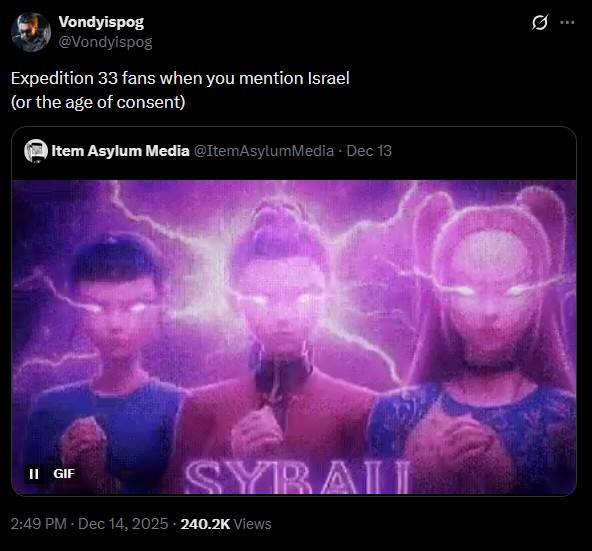The height and width of the screenshot is (551, 592).
Task: Open the three-dot more options menu
Action: pyautogui.click(x=567, y=23)
